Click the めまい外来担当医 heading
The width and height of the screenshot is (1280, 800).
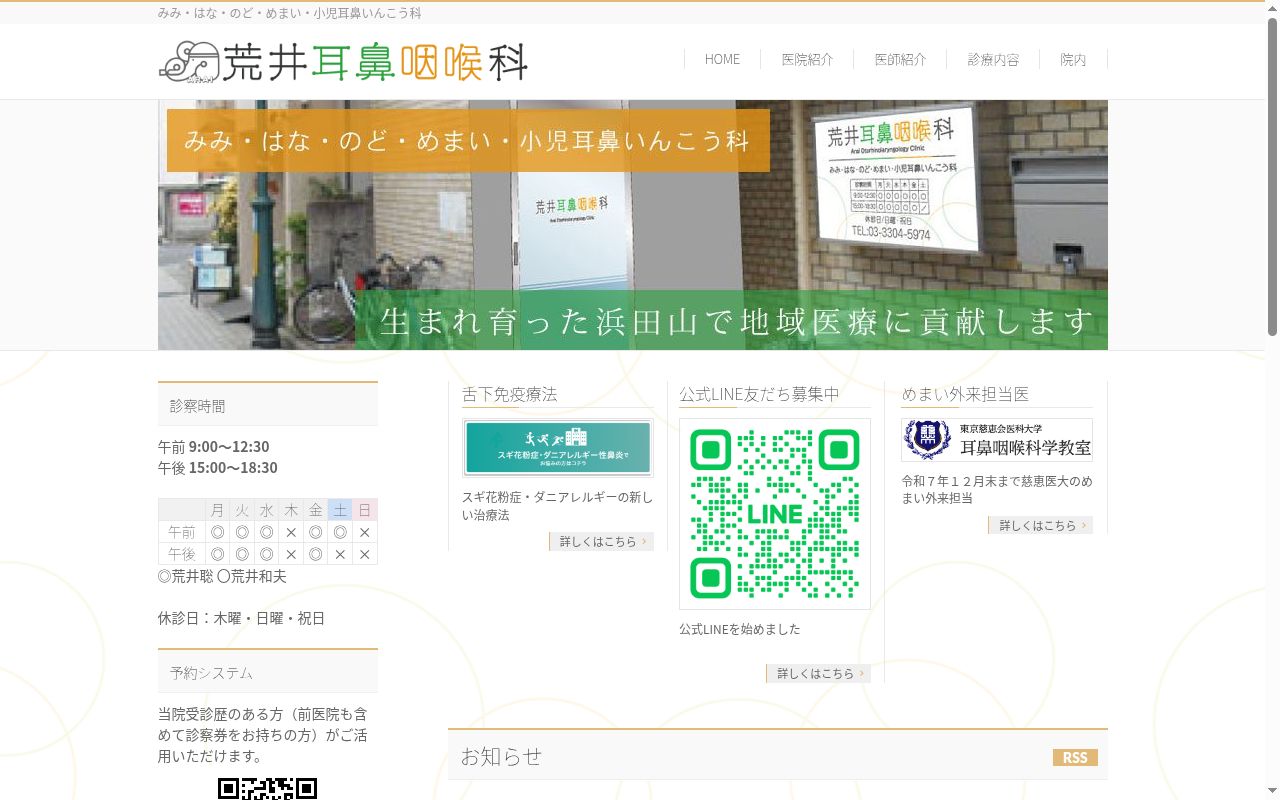click(x=965, y=394)
